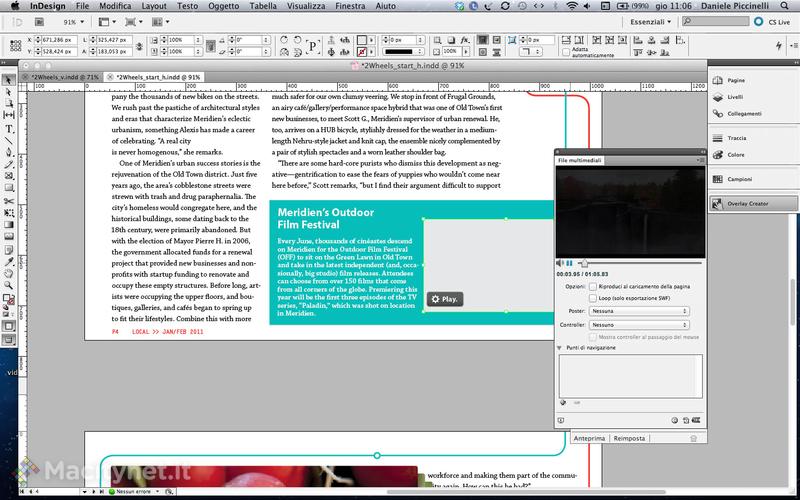Select the black arrow Selection tool
Screen dimensions: 800x500
(9, 80)
